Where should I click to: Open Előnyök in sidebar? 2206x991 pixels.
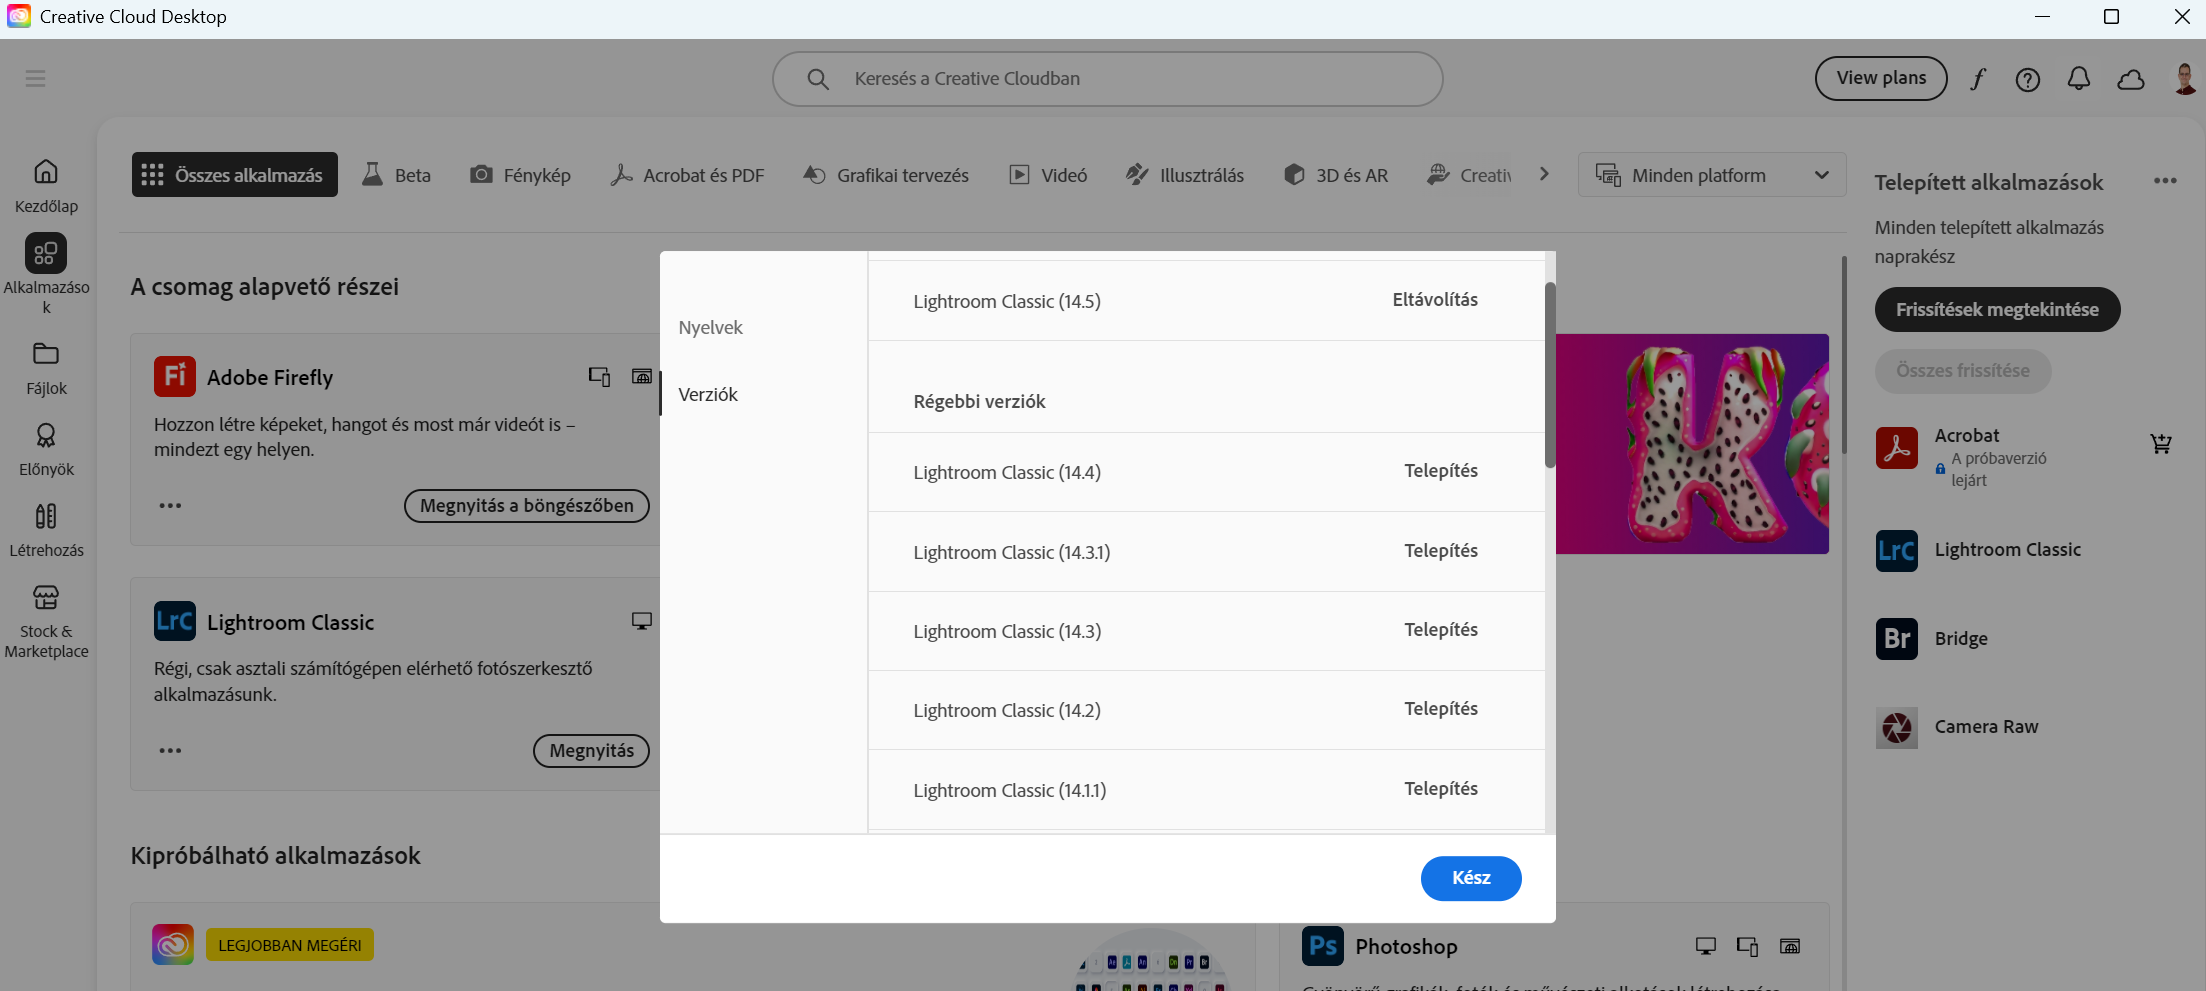point(46,449)
